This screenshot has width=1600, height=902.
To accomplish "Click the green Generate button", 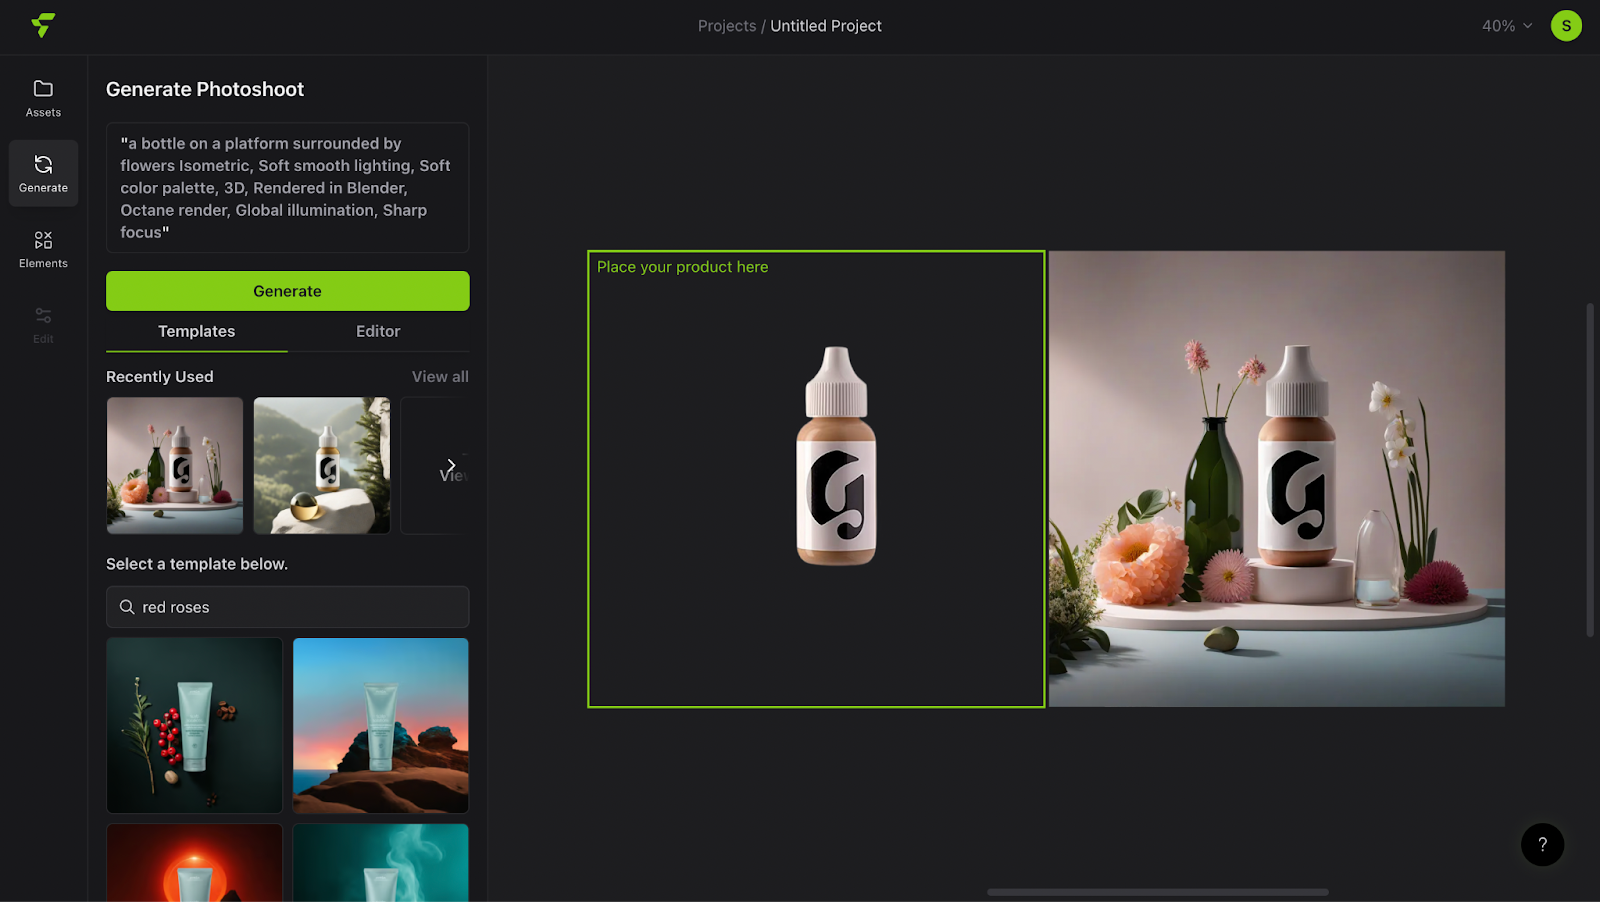I will [x=288, y=291].
